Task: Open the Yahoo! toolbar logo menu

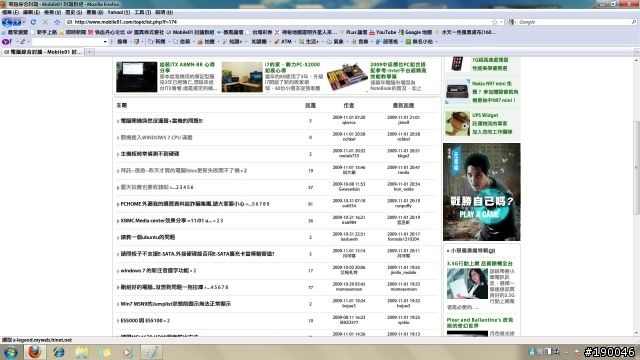Action: click(7, 42)
